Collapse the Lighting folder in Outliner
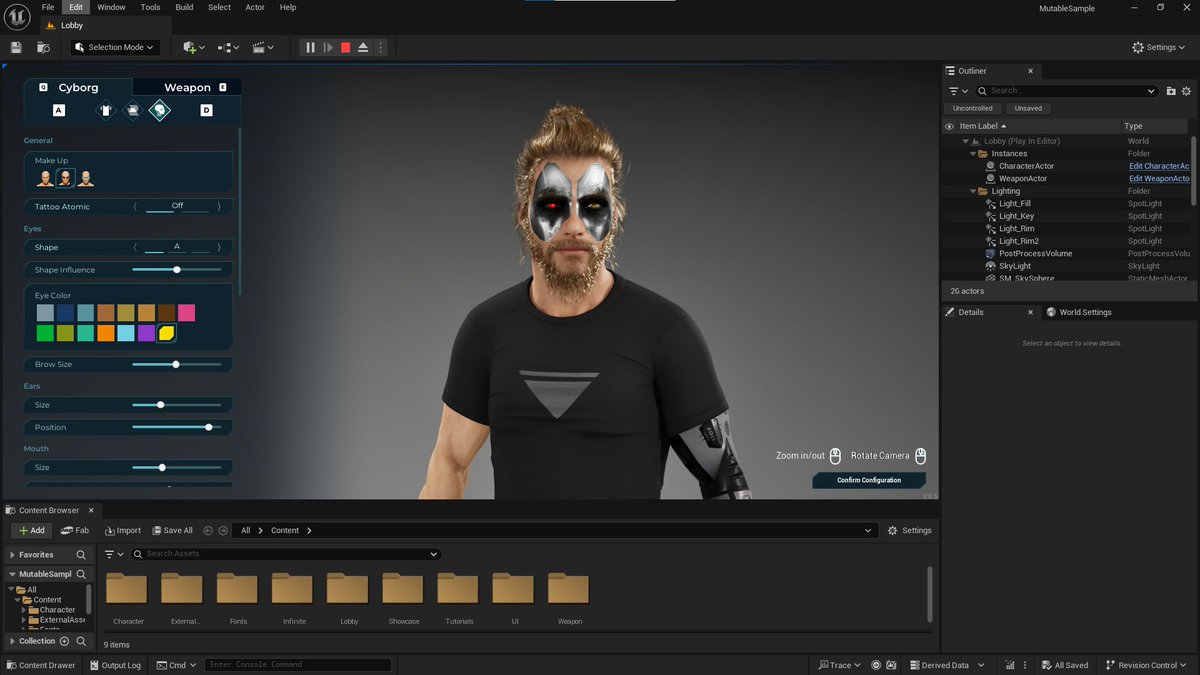1200x675 pixels. coord(972,191)
